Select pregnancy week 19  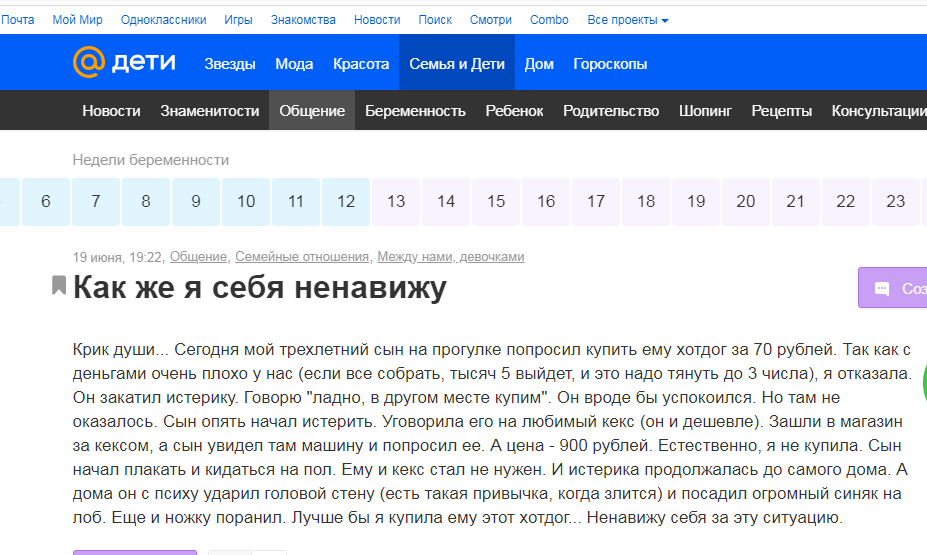696,202
